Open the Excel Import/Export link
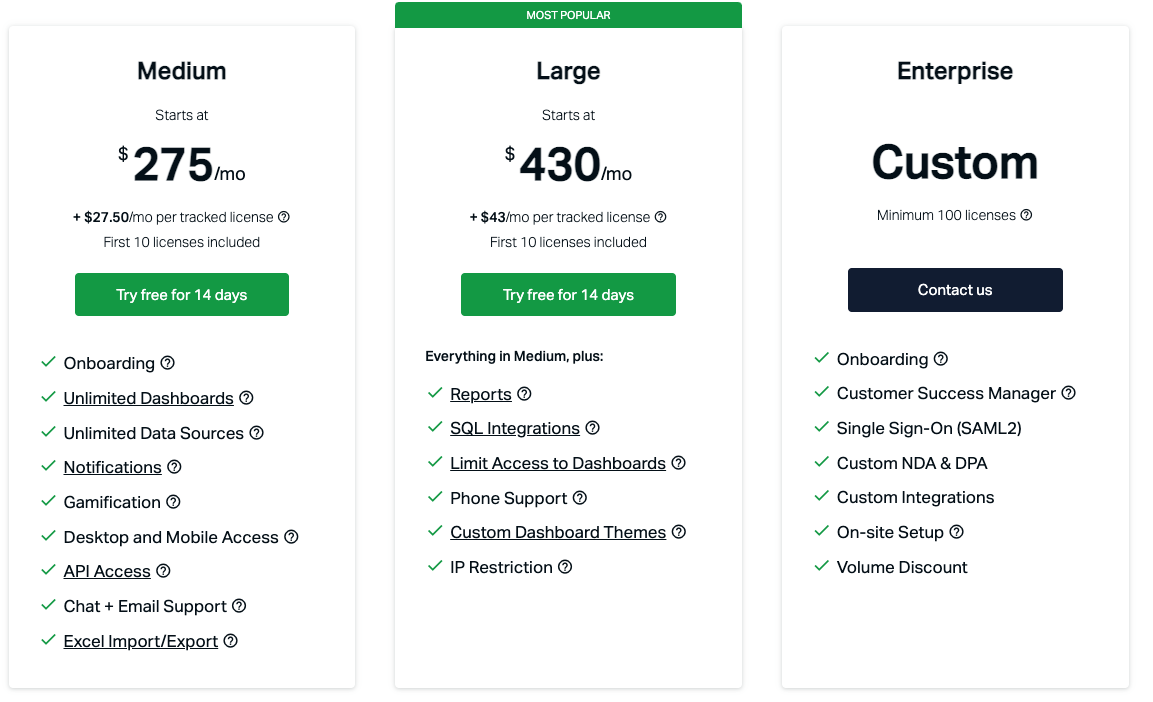Screen dimensions: 1153x702 pyautogui.click(x=140, y=640)
